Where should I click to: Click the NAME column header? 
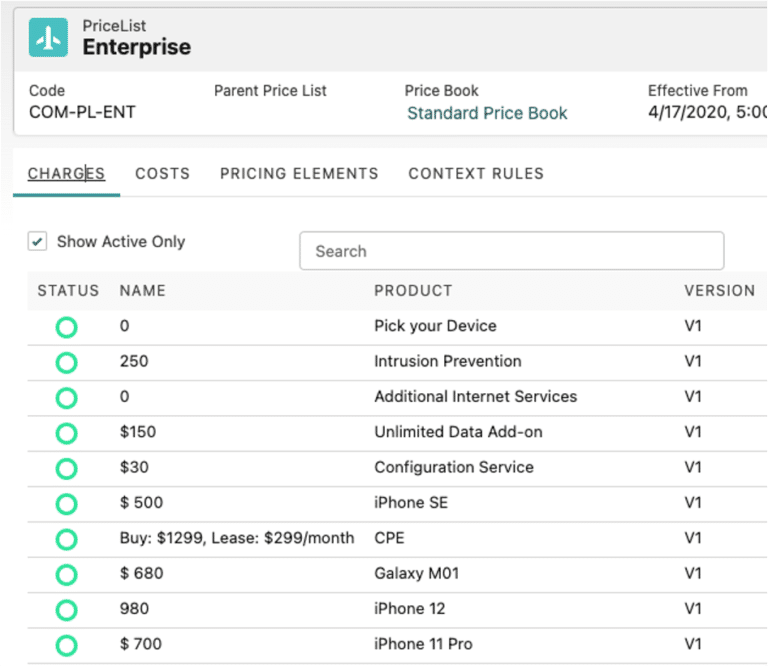coord(143,290)
